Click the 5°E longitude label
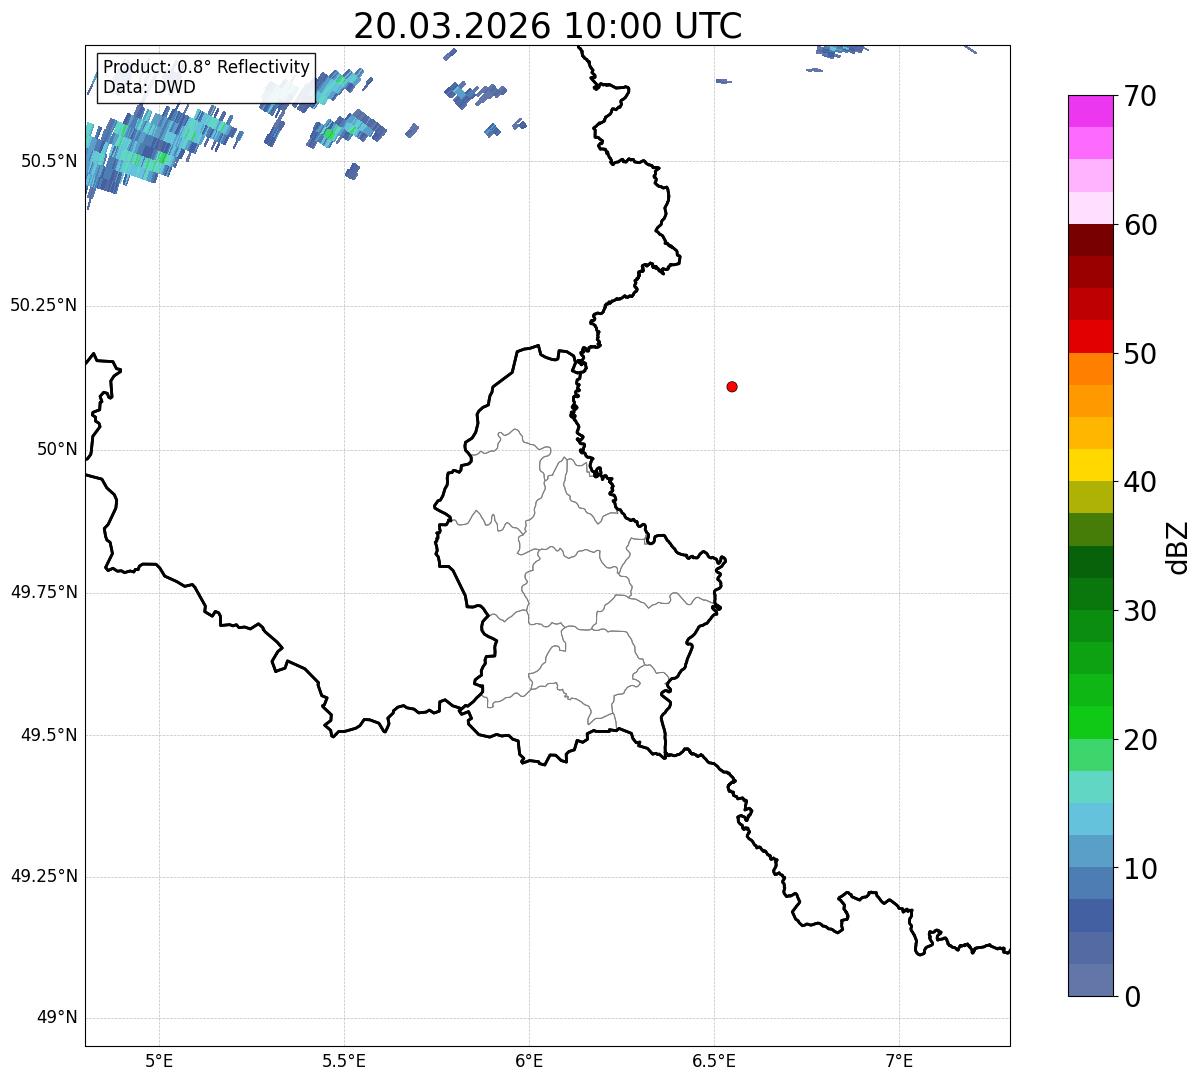The width and height of the screenshot is (1202, 1081). pos(159,1061)
